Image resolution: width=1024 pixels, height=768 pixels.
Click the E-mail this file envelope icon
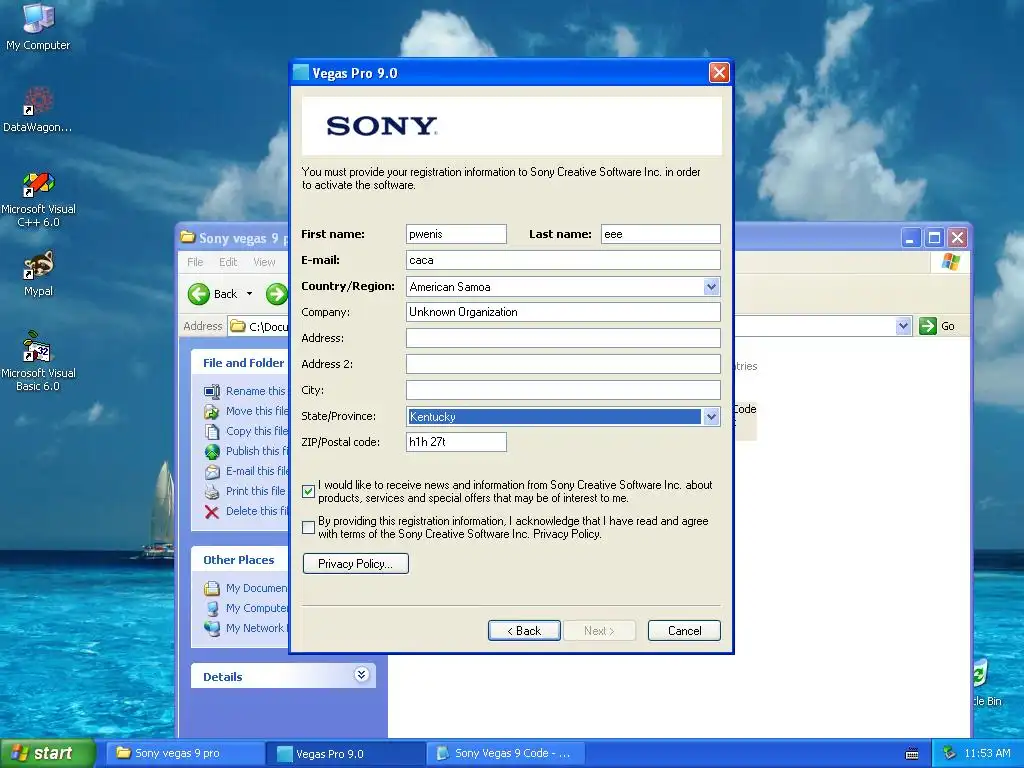[212, 472]
